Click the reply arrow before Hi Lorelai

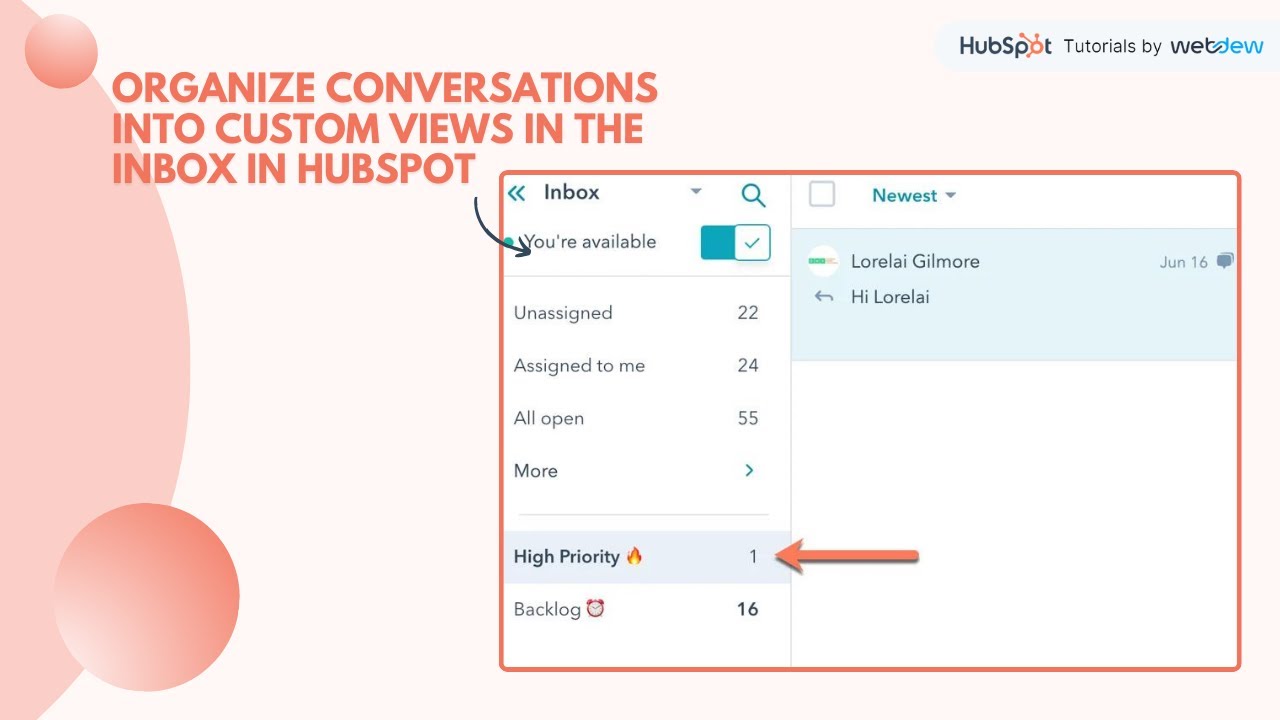[x=823, y=297]
